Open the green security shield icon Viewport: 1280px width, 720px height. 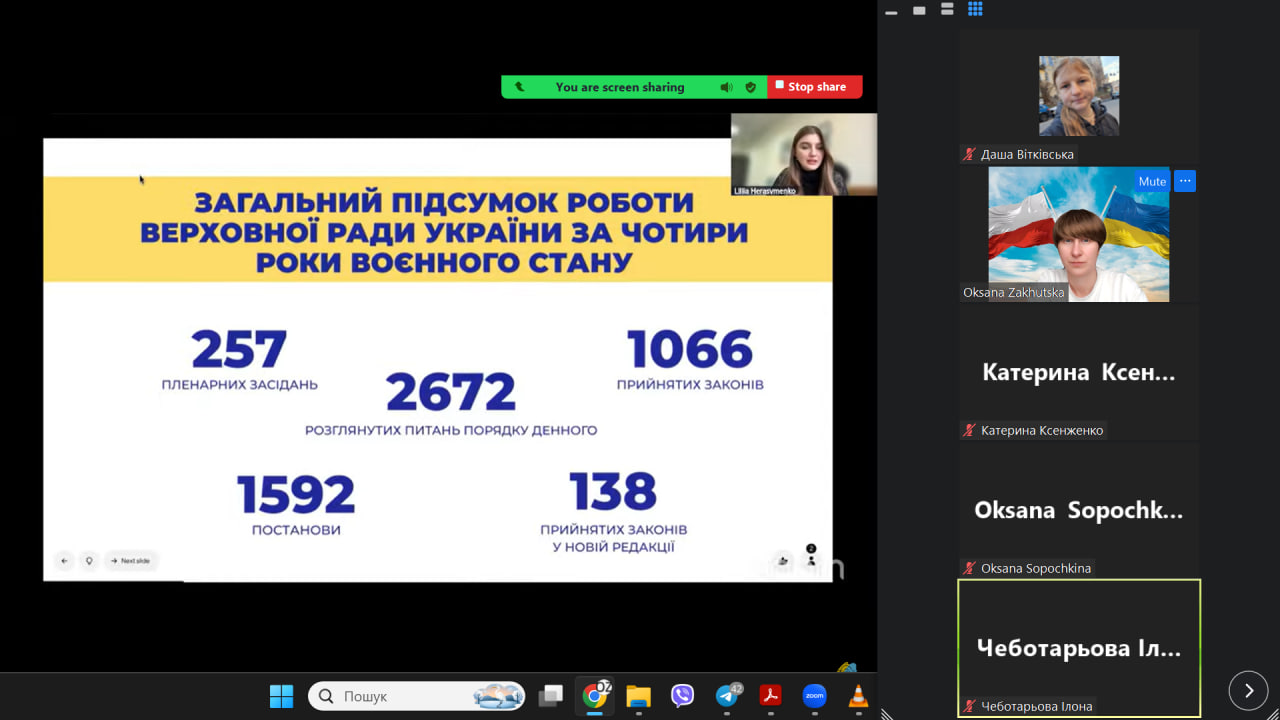tap(751, 87)
